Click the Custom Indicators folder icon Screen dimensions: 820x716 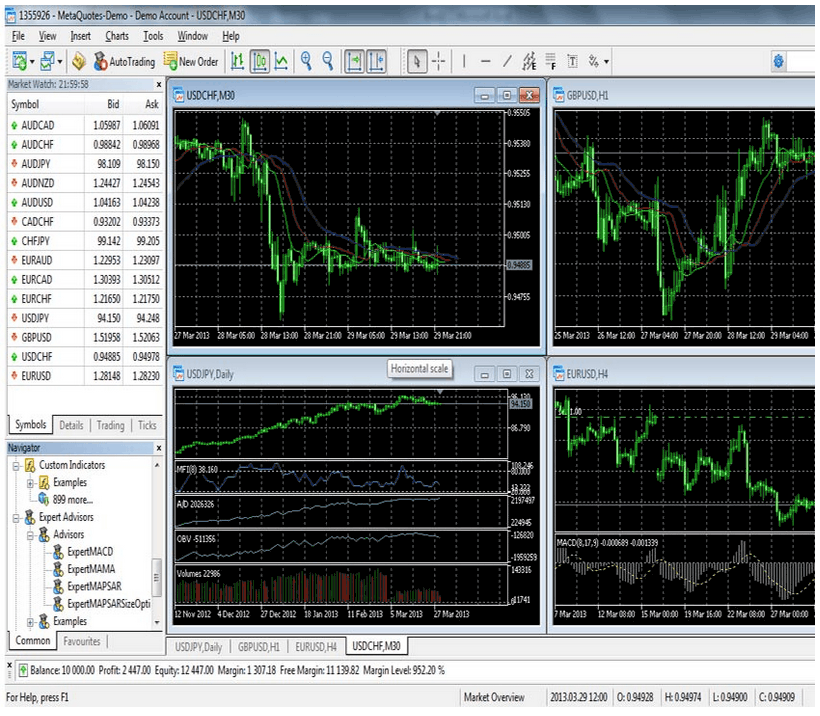pyautogui.click(x=30, y=465)
